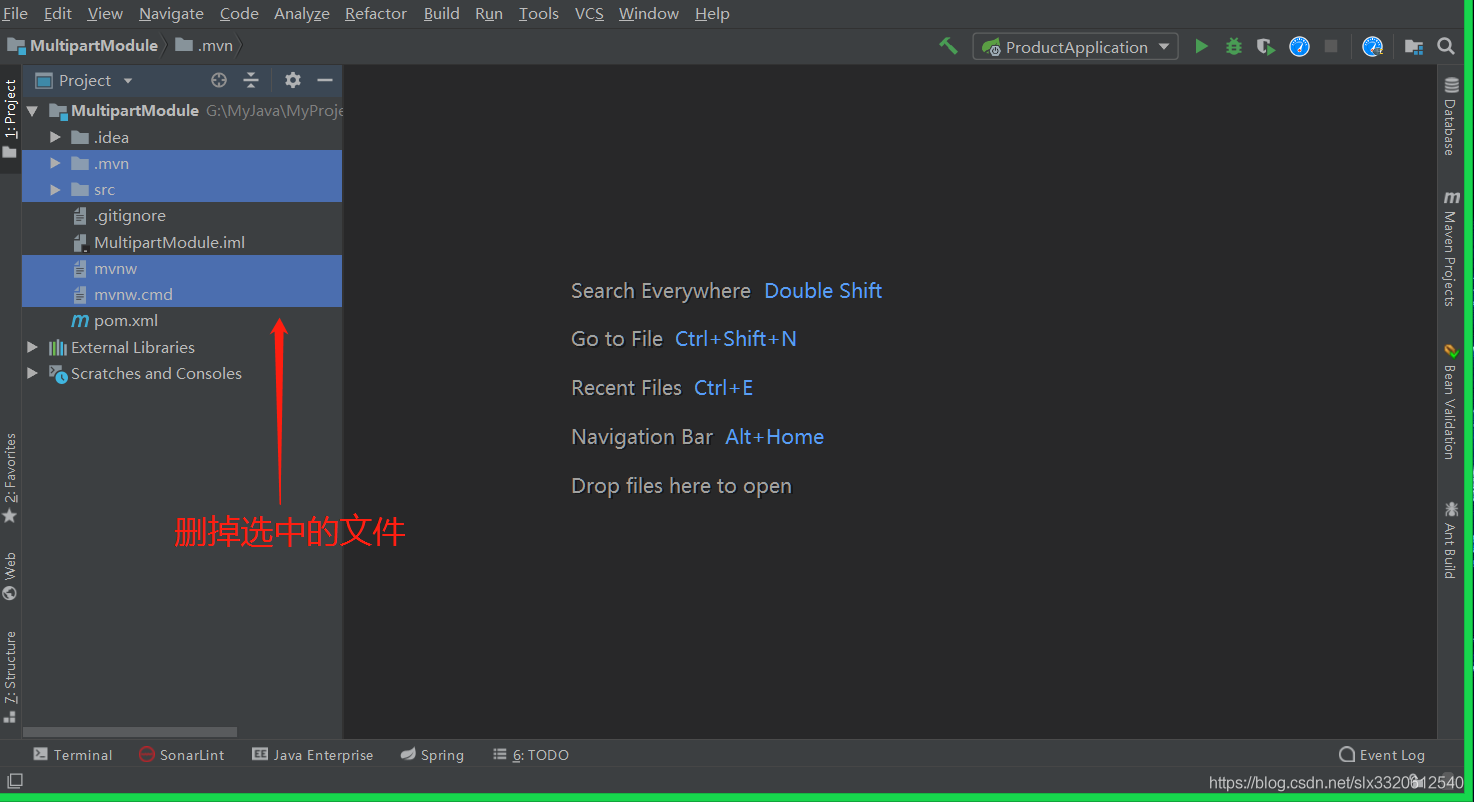Open the VCS menu
Viewport: 1474px width, 802px height.
589,14
